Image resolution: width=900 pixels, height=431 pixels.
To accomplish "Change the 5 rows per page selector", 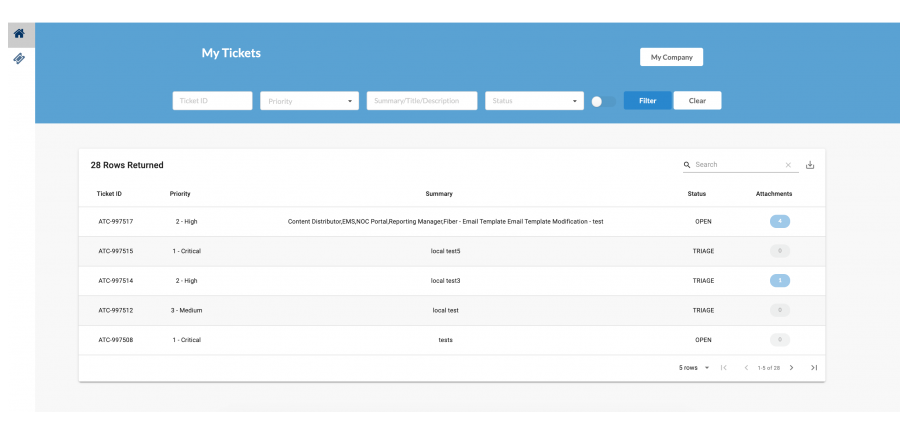I will 694,368.
